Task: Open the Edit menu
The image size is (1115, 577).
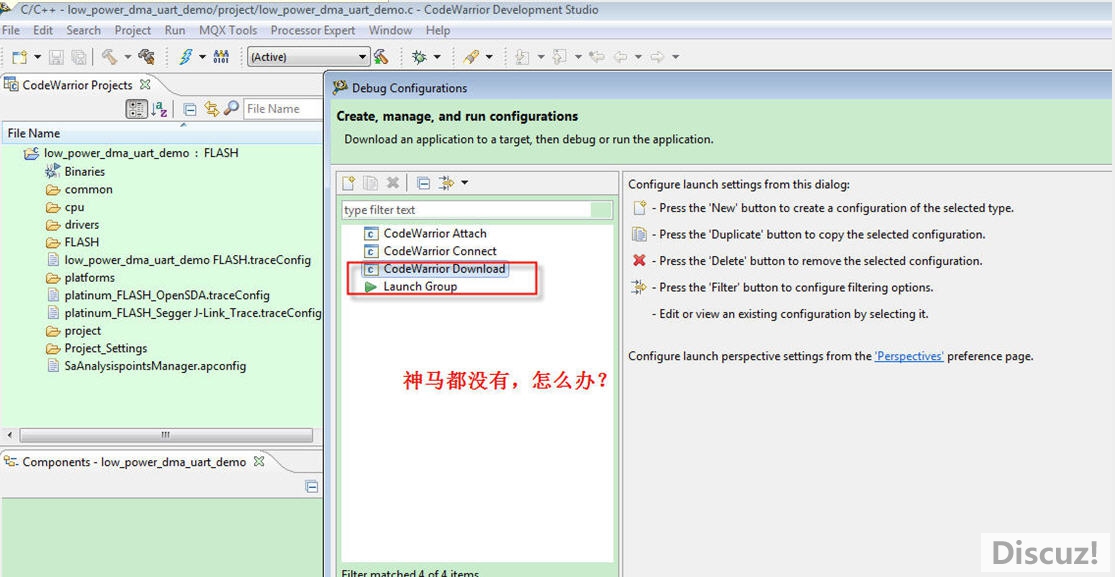Action: point(43,31)
